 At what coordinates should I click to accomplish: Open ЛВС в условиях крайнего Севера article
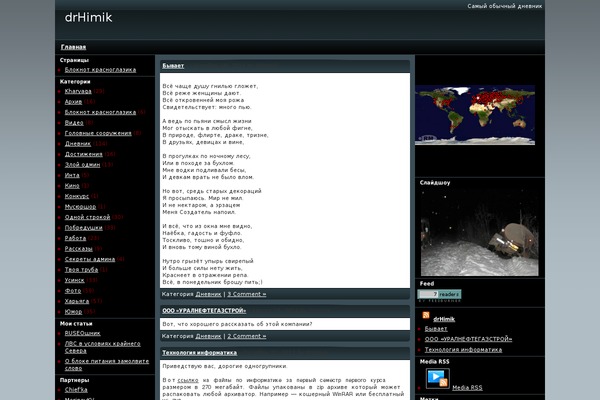102,347
